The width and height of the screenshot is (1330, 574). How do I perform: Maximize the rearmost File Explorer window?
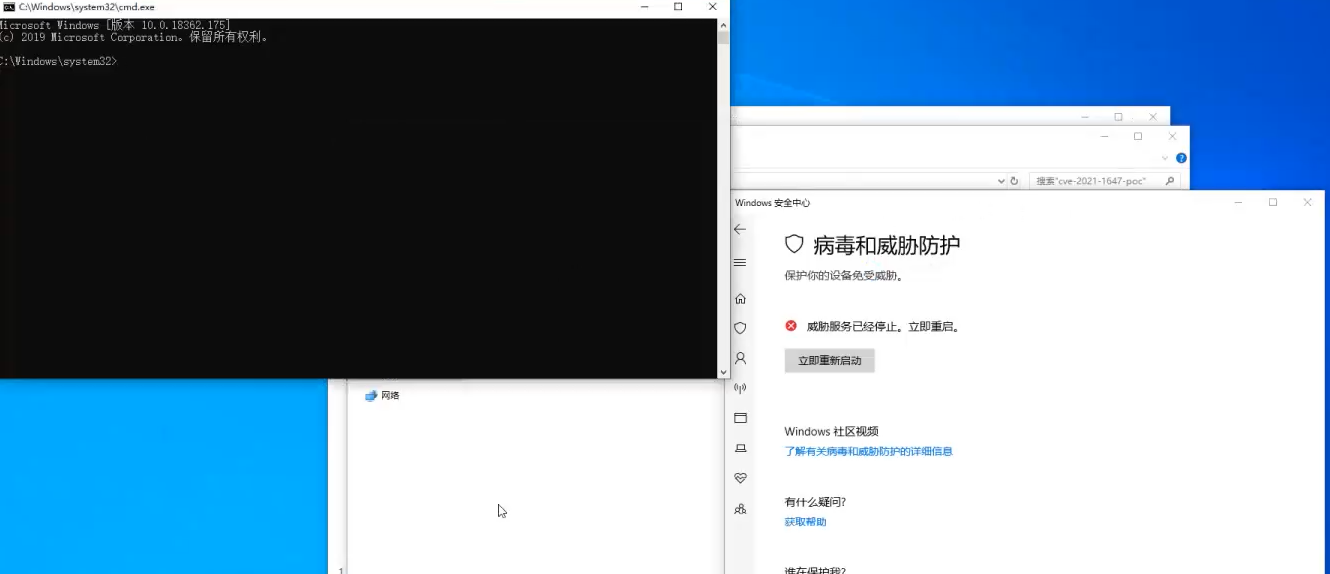[x=1118, y=116]
